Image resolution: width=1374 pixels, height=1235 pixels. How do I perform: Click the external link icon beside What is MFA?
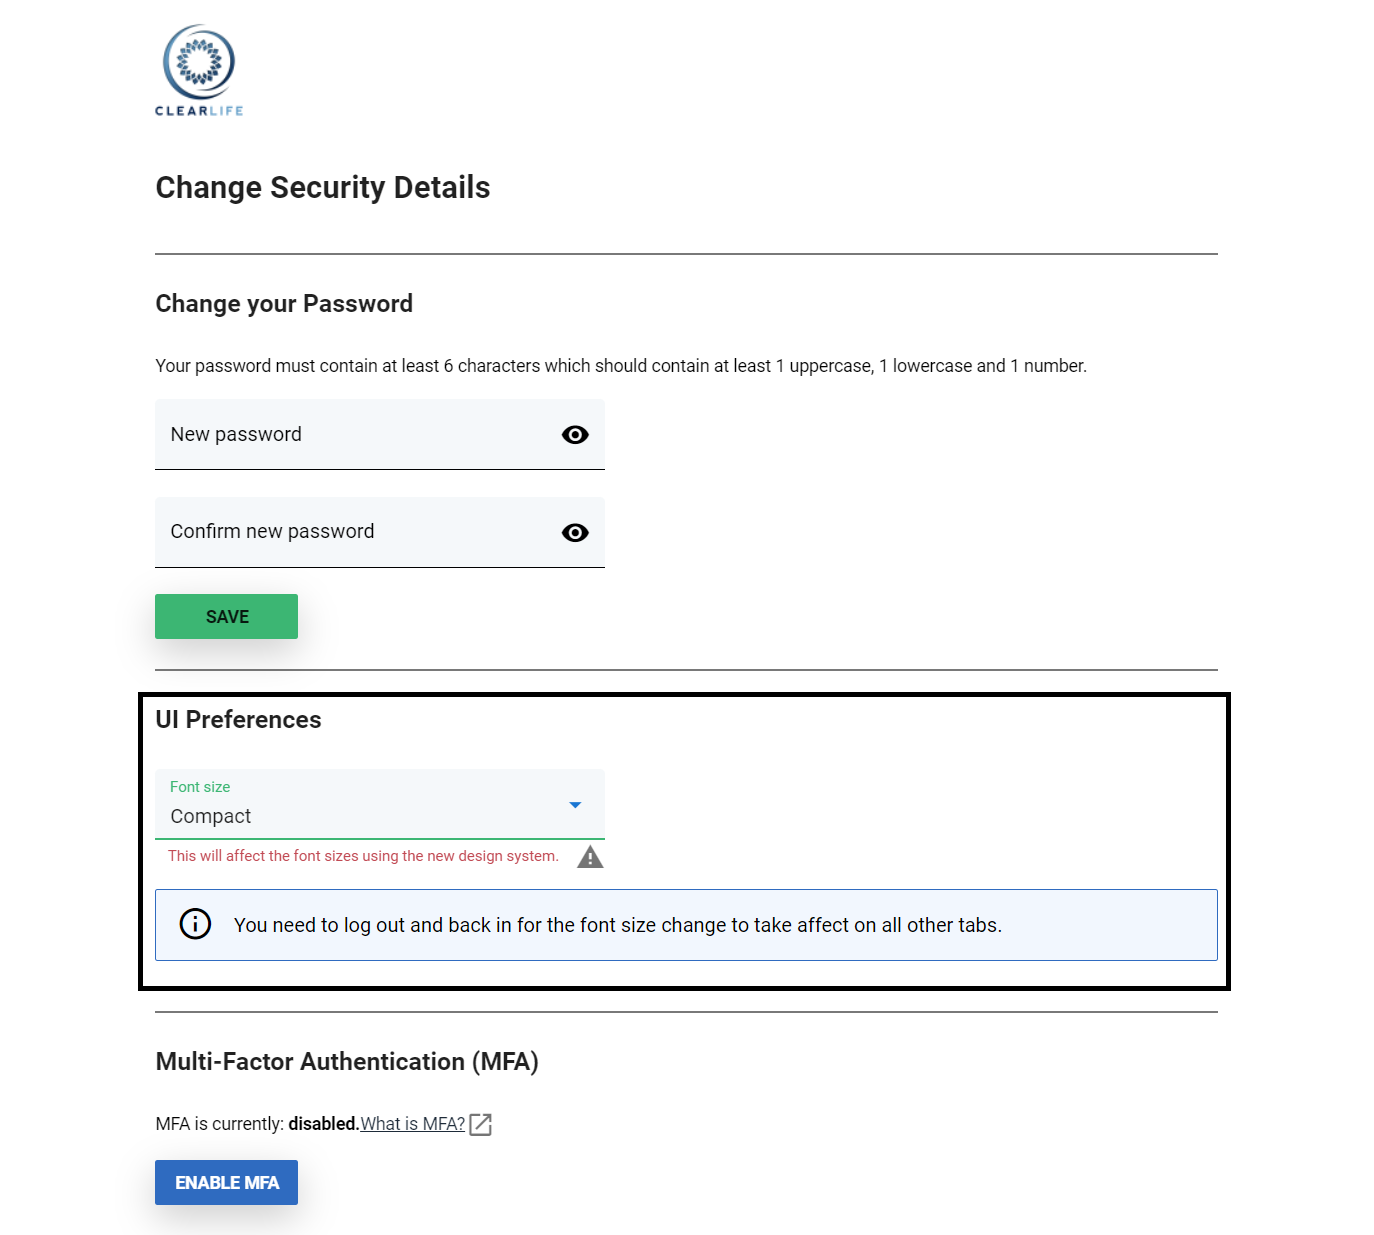point(481,1124)
